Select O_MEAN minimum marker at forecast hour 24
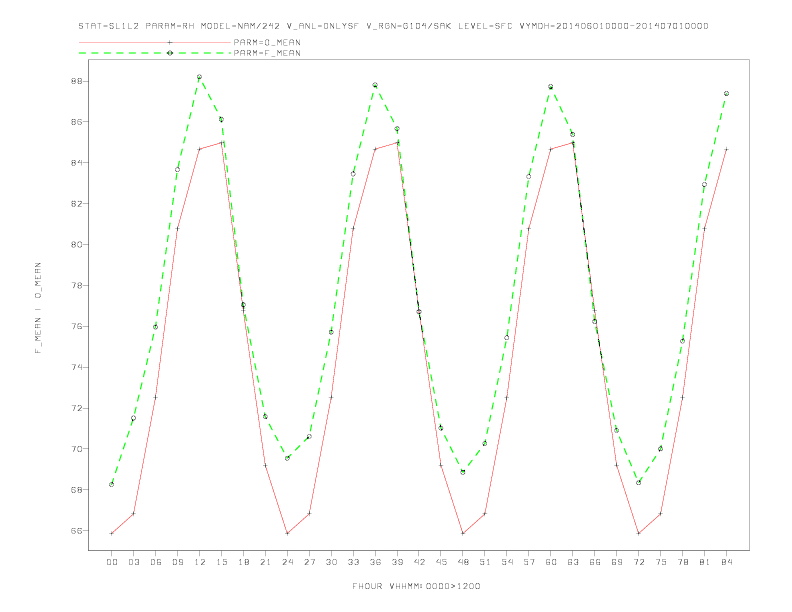 (x=287, y=533)
